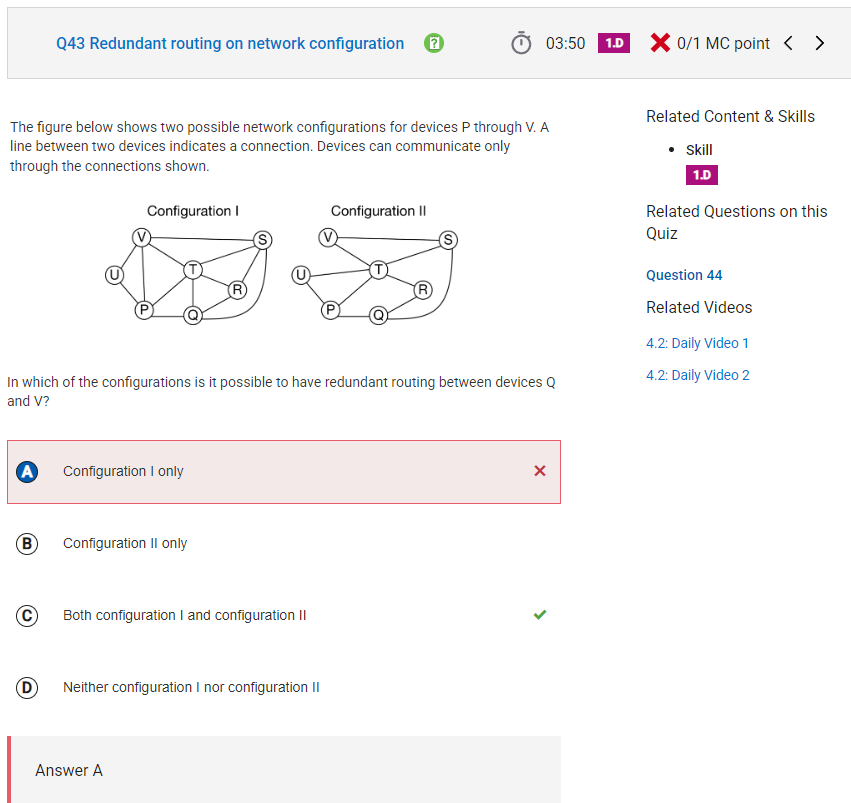Go to next question arrow
This screenshot has width=851, height=803.
820,43
